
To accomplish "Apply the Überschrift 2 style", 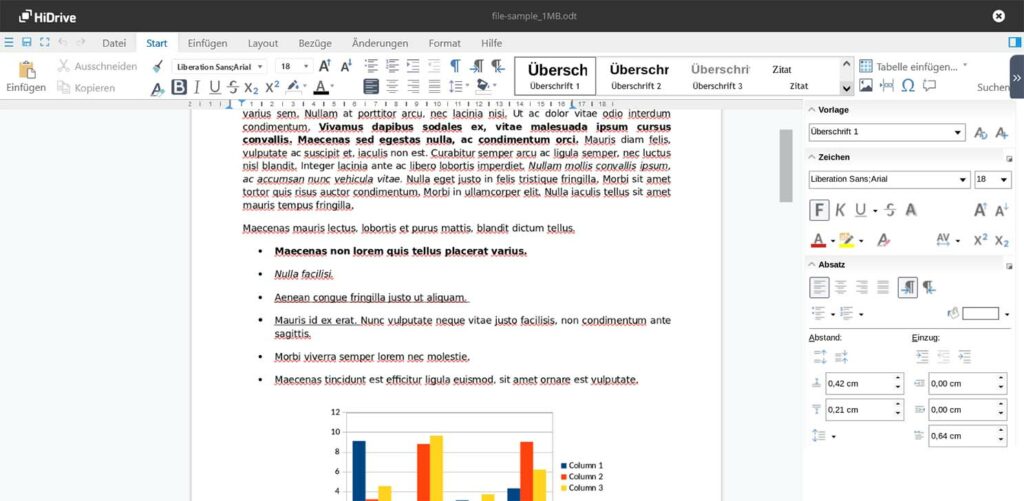I will [639, 76].
